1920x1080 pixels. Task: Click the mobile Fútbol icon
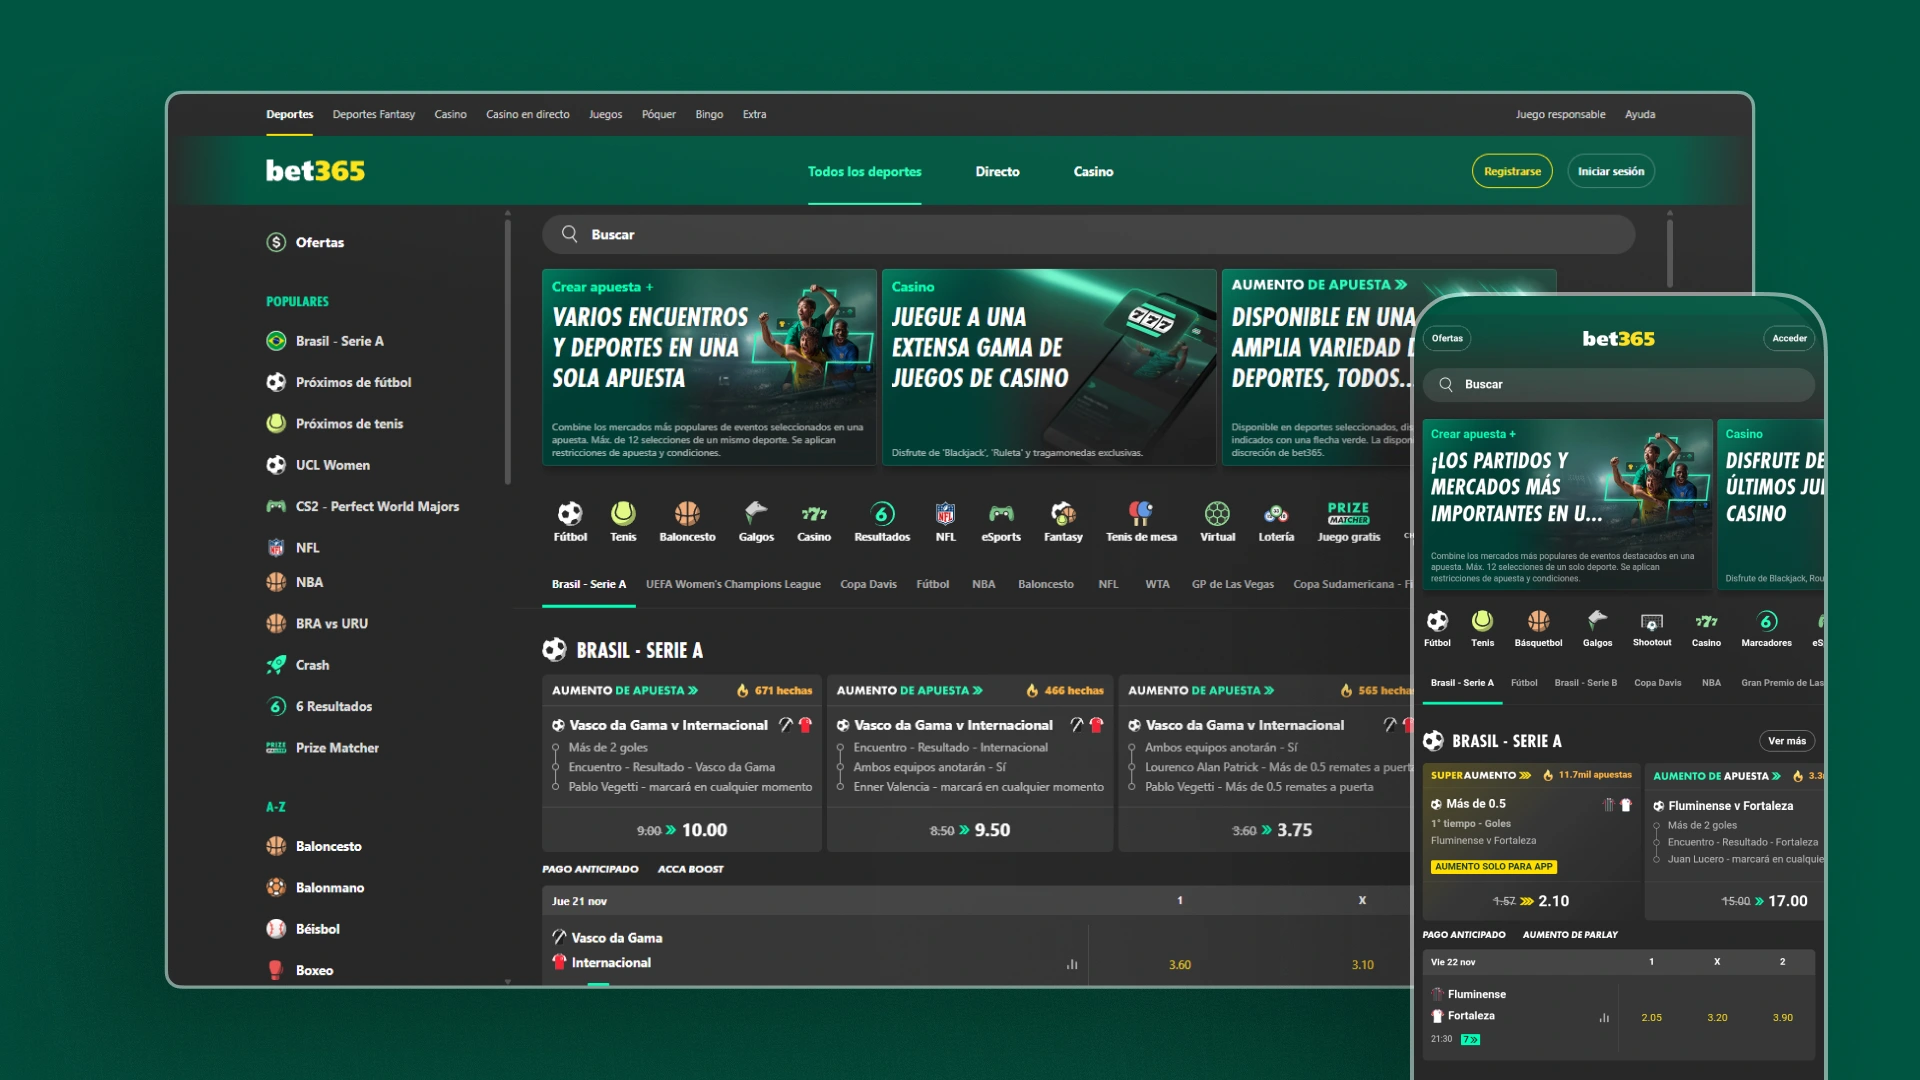(1437, 621)
